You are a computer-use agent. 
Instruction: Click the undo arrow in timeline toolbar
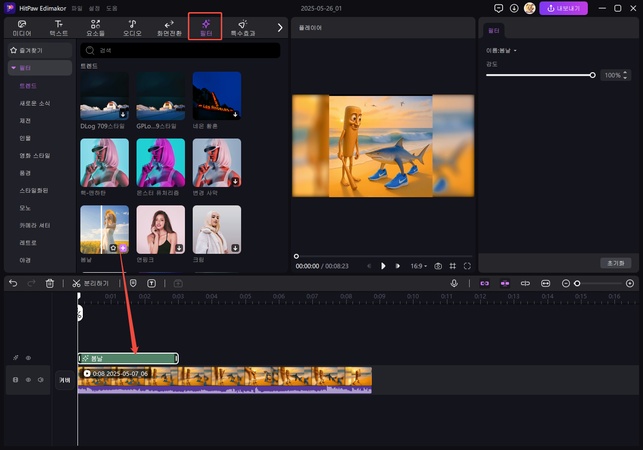click(13, 284)
